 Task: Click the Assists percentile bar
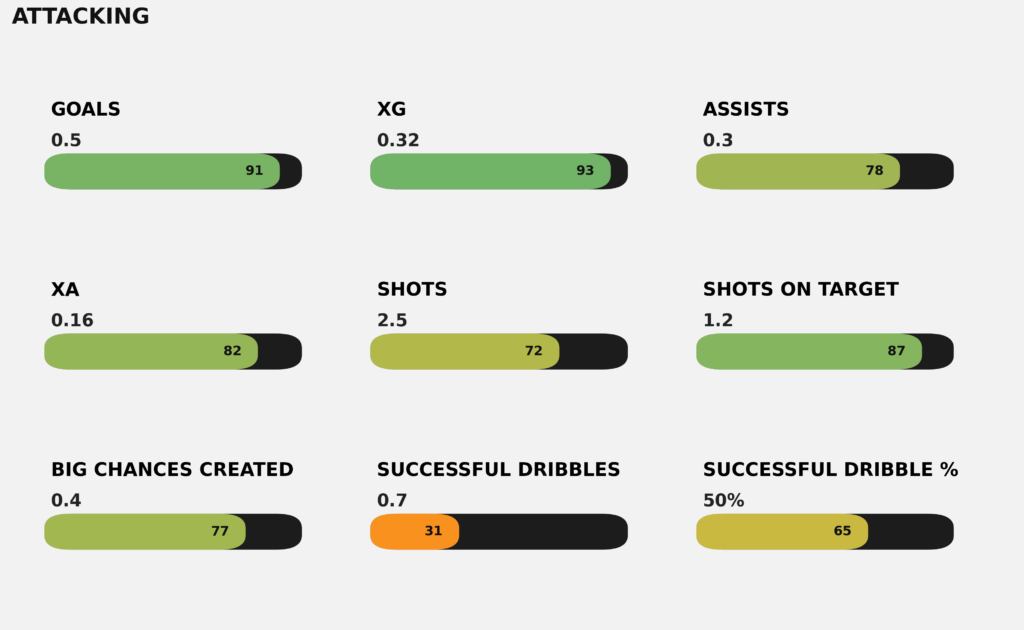tap(824, 171)
